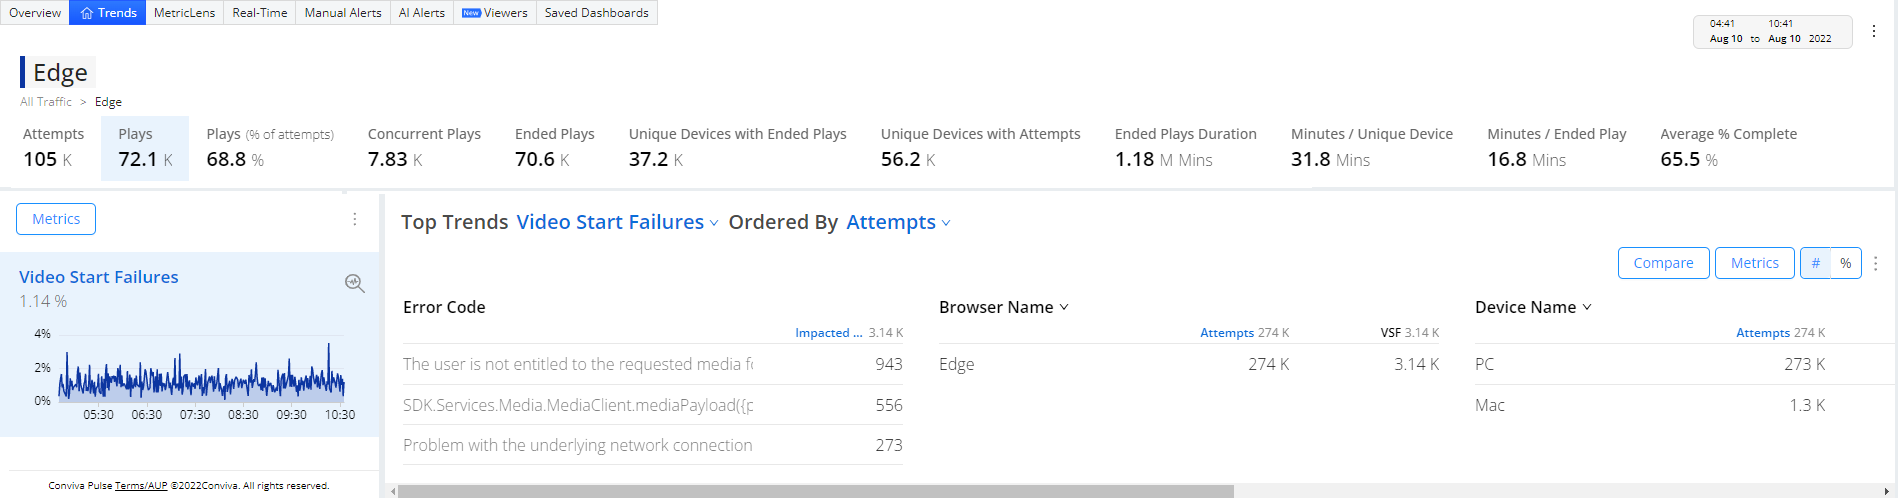1898x498 pixels.
Task: Select the Plays metric tile
Action: [x=145, y=148]
